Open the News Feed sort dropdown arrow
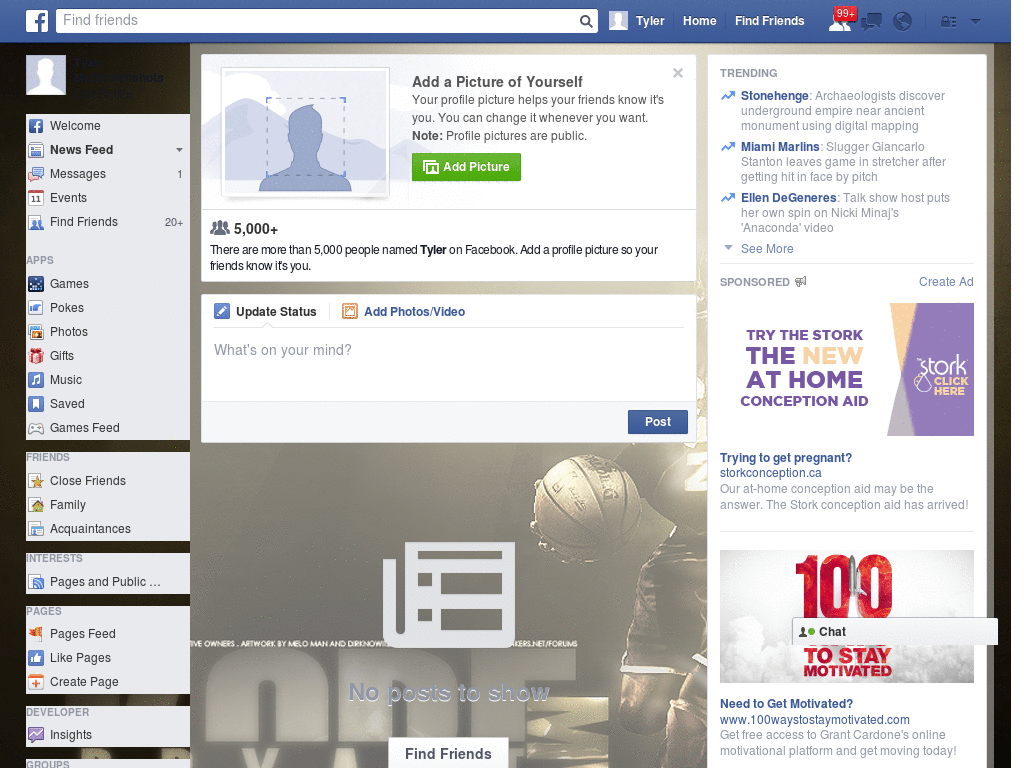 point(179,150)
